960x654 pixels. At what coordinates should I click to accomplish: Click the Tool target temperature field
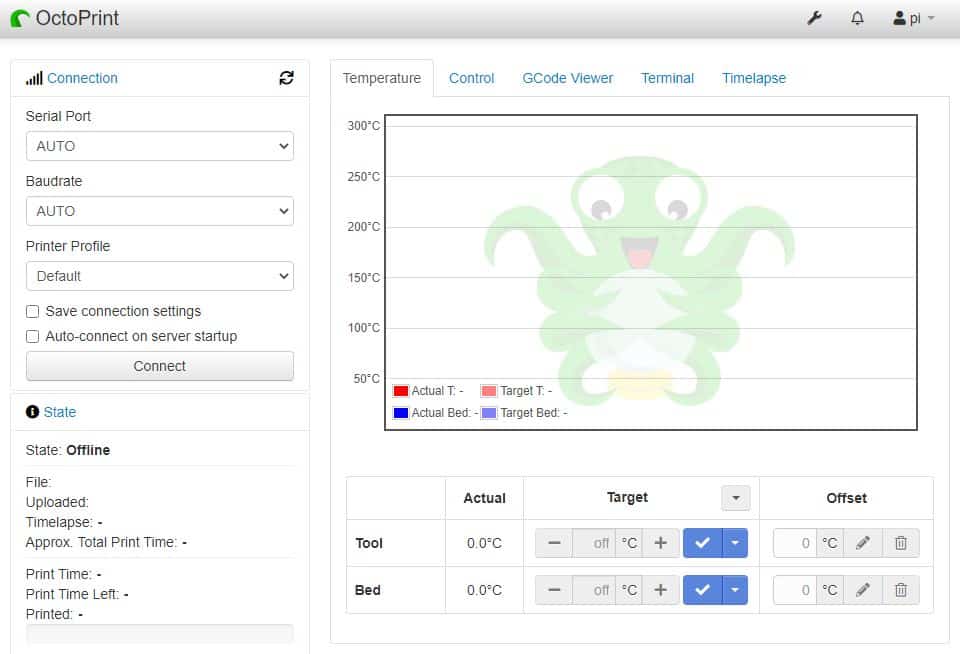point(594,543)
